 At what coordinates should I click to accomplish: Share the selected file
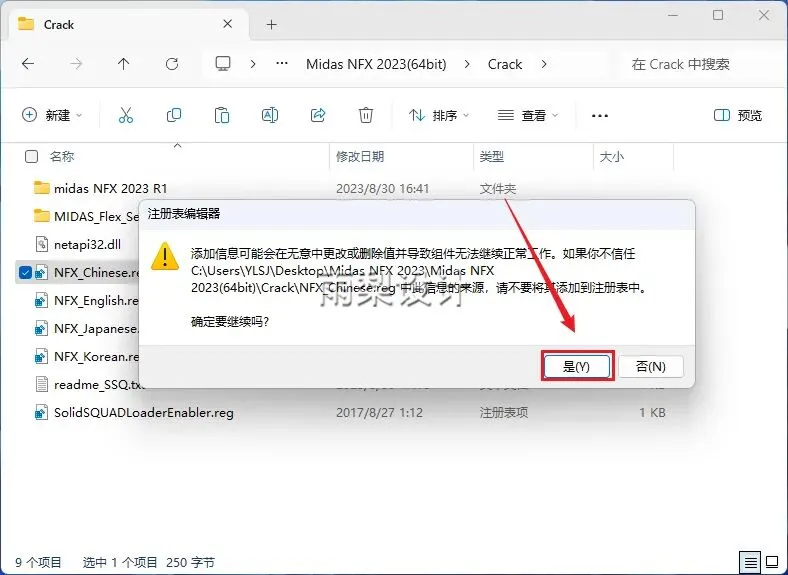coord(318,115)
